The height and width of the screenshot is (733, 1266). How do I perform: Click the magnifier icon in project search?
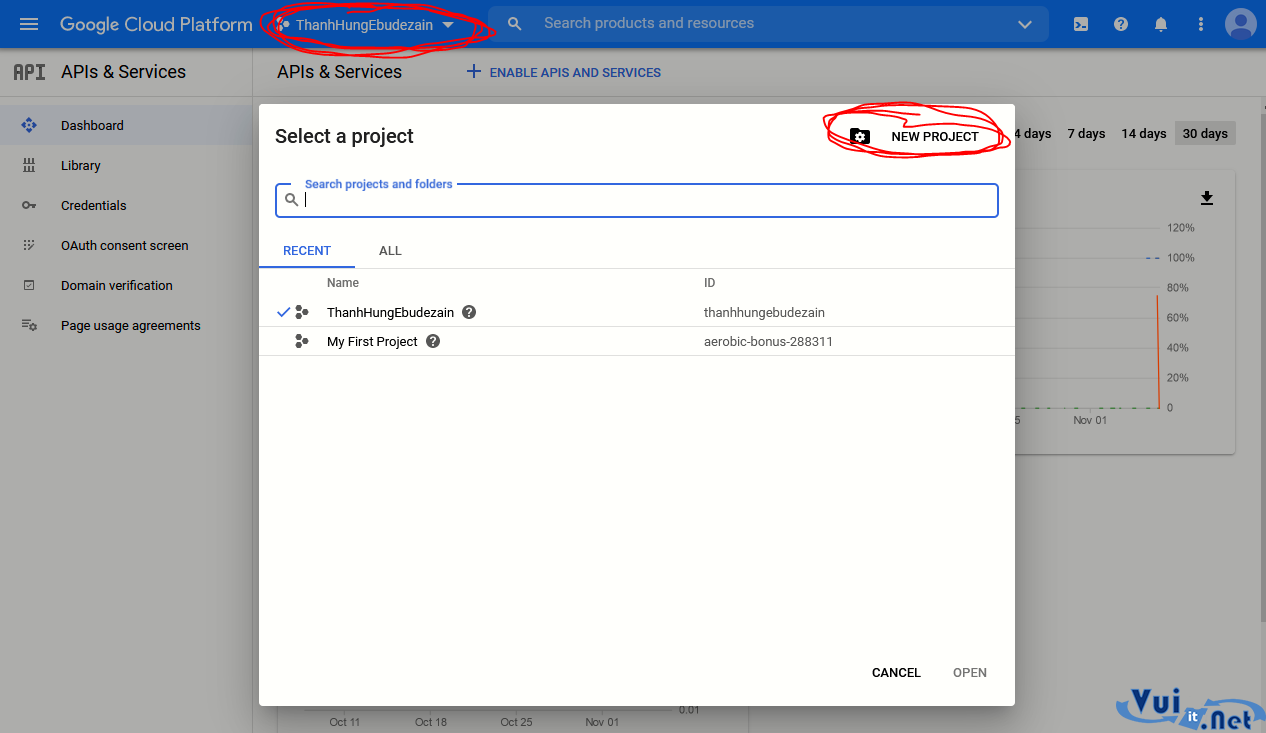291,200
